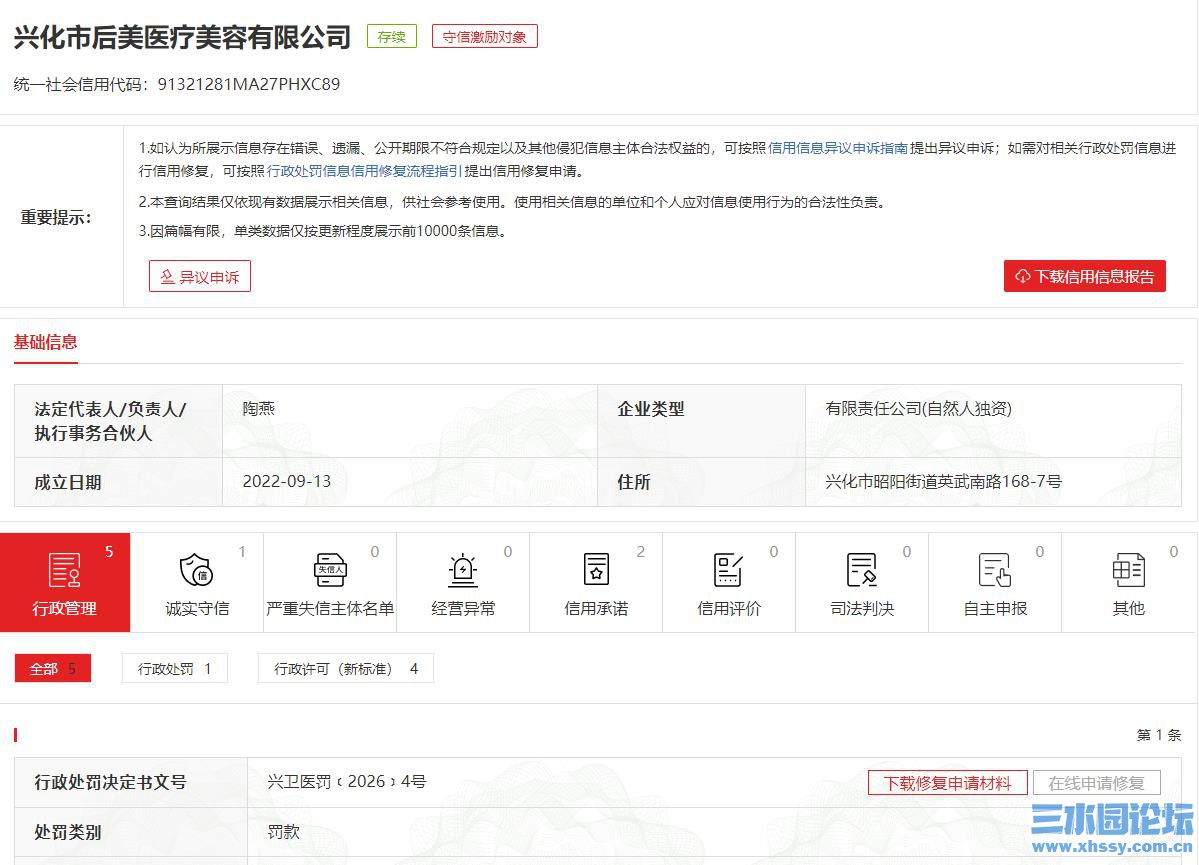
Task: Click the 其他 grid document icon
Action: (1129, 570)
